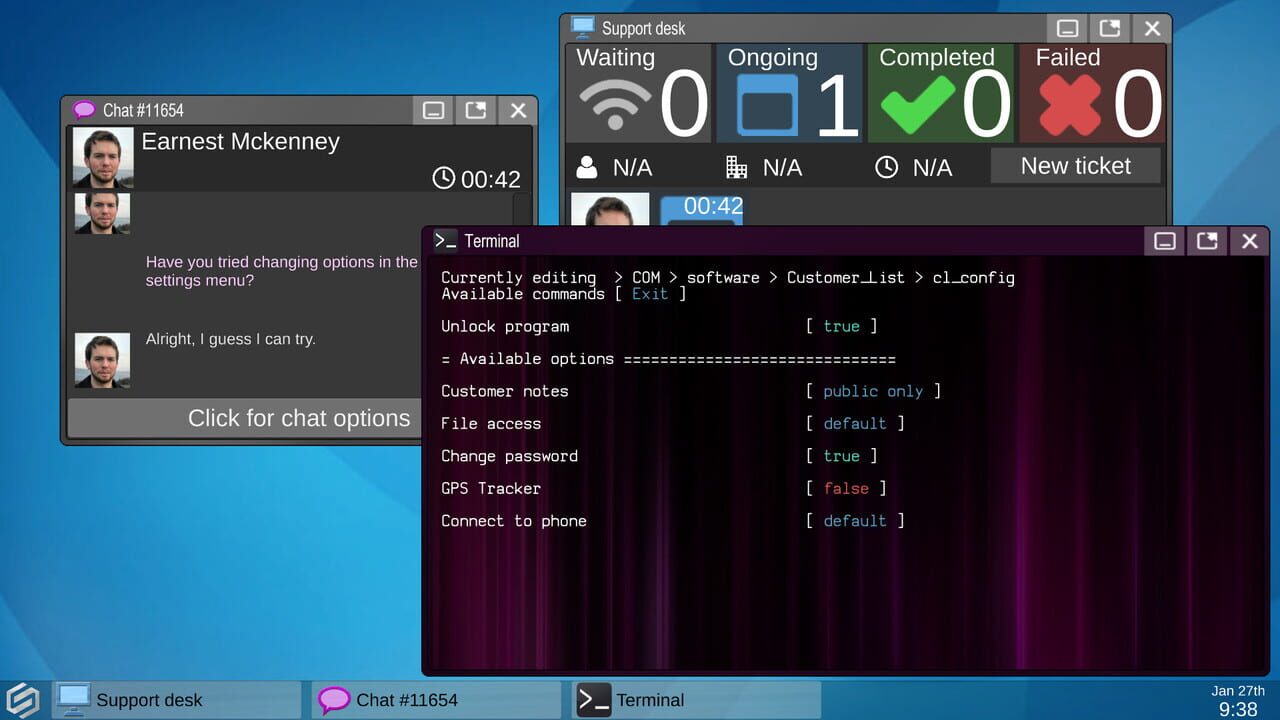Image resolution: width=1280 pixels, height=720 pixels.
Task: Change Connect to phone from default
Action: 855,520
